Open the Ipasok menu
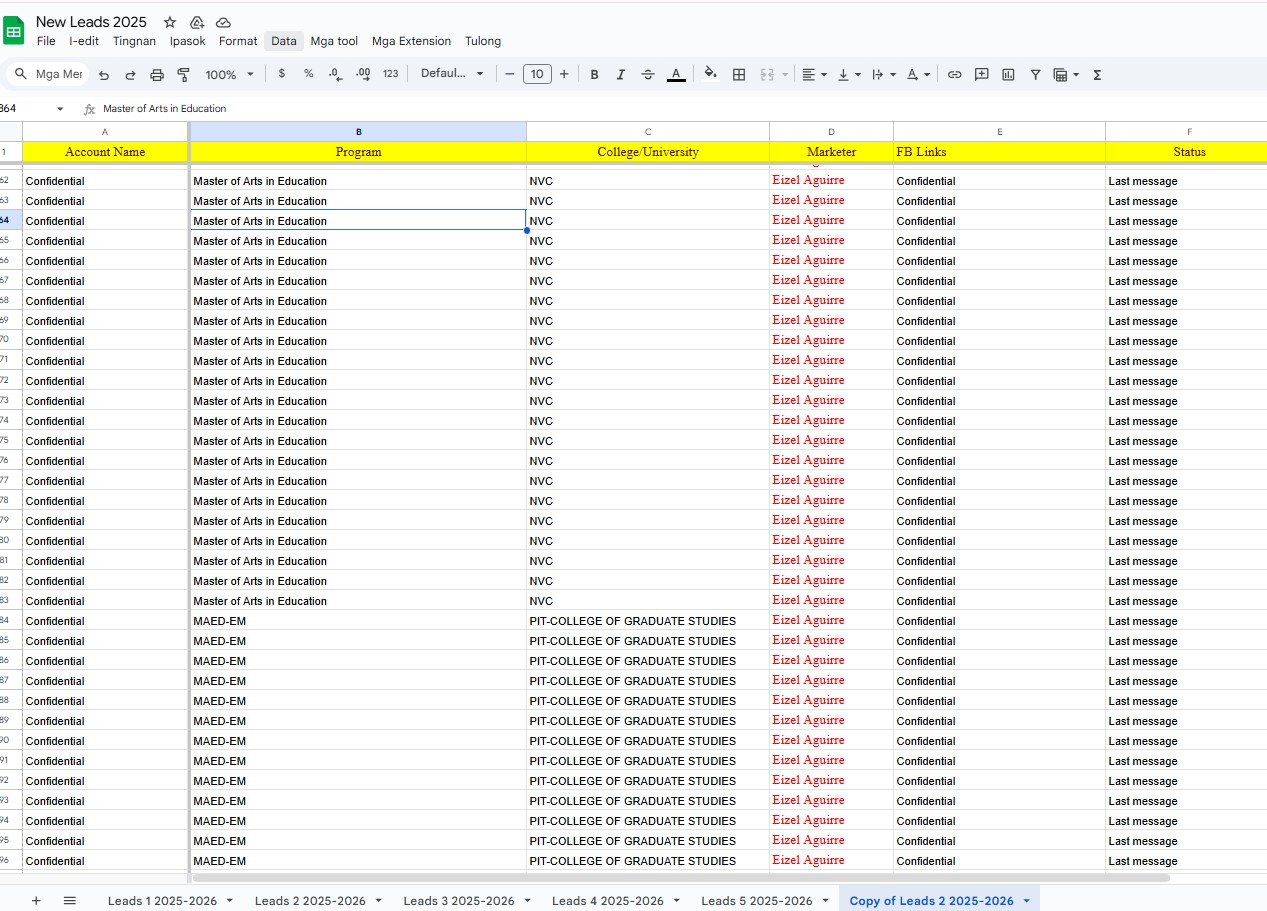1267x911 pixels. click(x=188, y=41)
